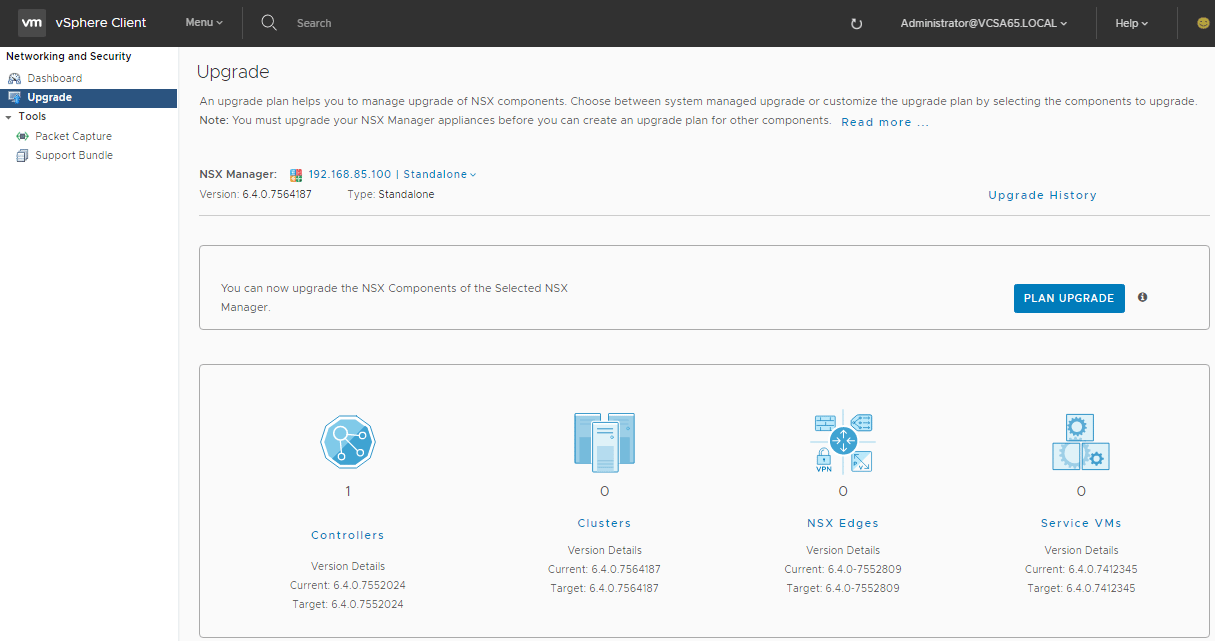Open the Menu dropdown
1215x641 pixels.
coord(204,22)
